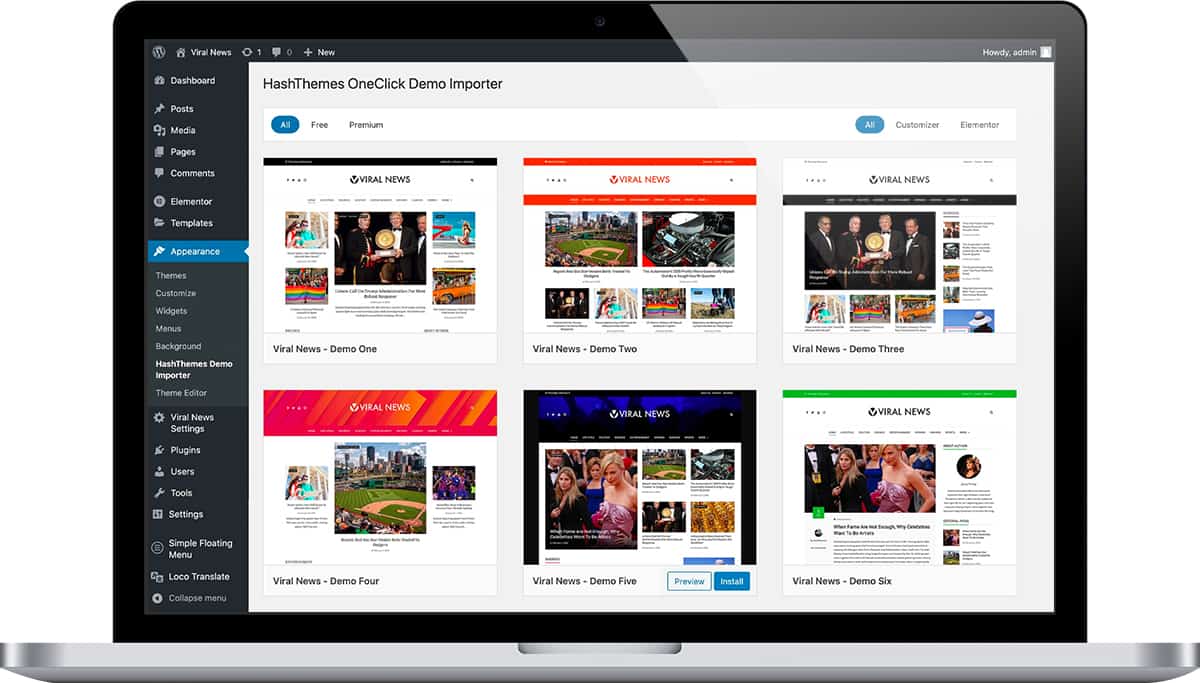Click the Simple Floating Menu icon
Image resolution: width=1200 pixels, height=683 pixels.
click(x=159, y=546)
